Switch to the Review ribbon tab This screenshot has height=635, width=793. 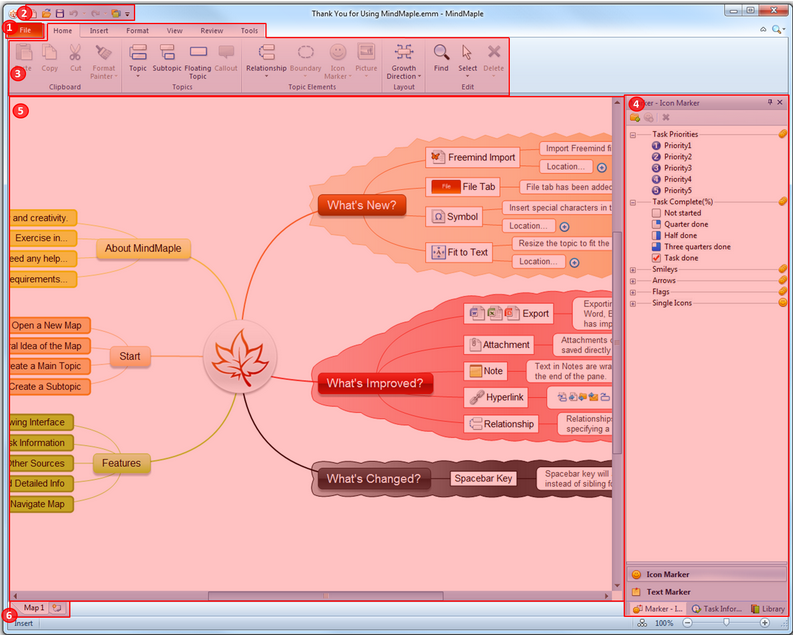click(212, 31)
